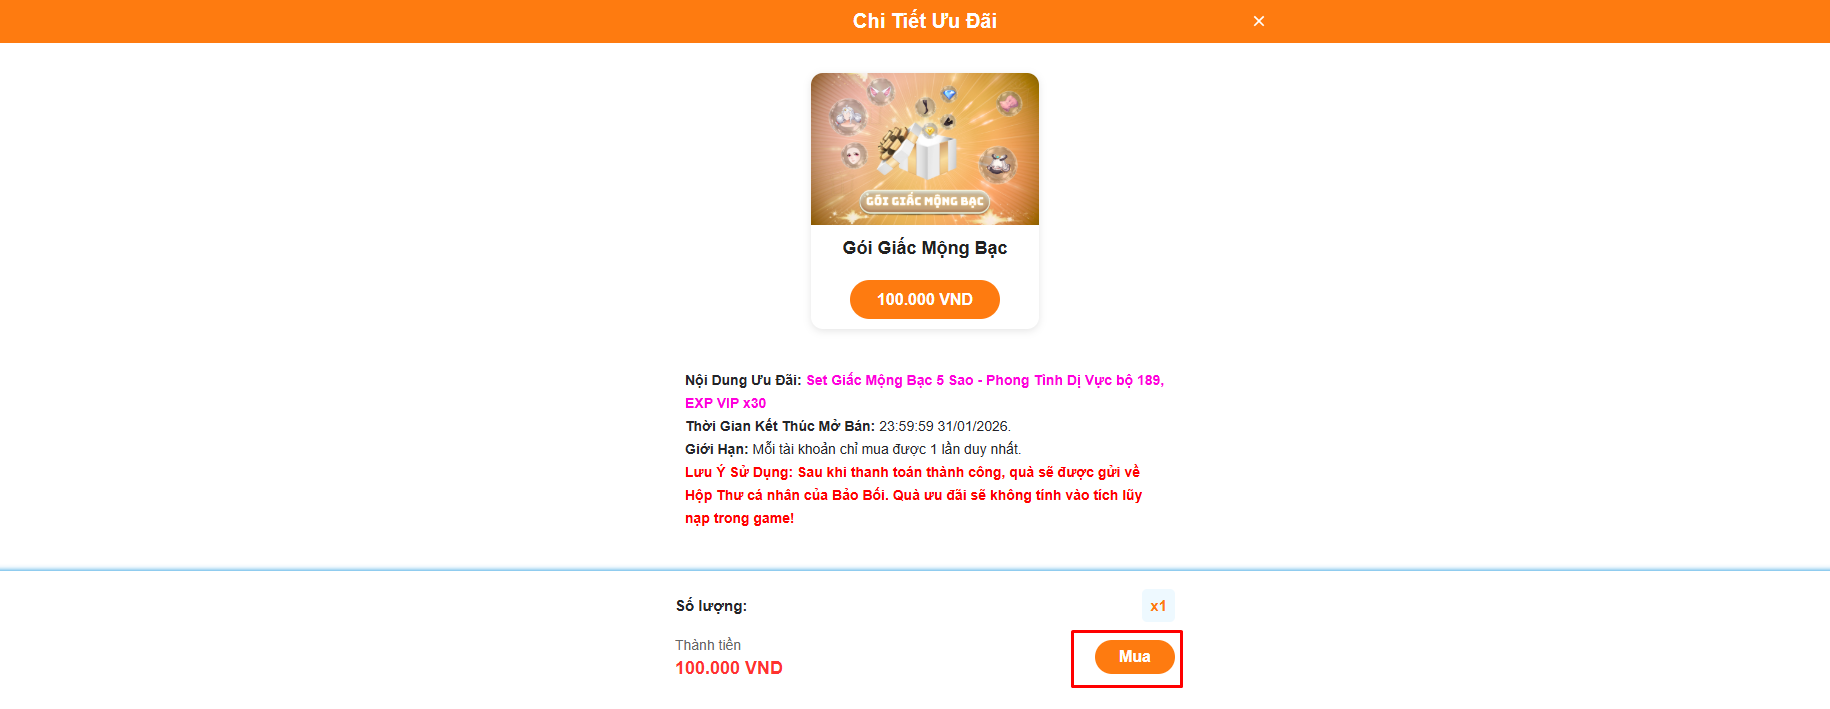
Task: Click the white dress bubble icon
Action: [998, 164]
